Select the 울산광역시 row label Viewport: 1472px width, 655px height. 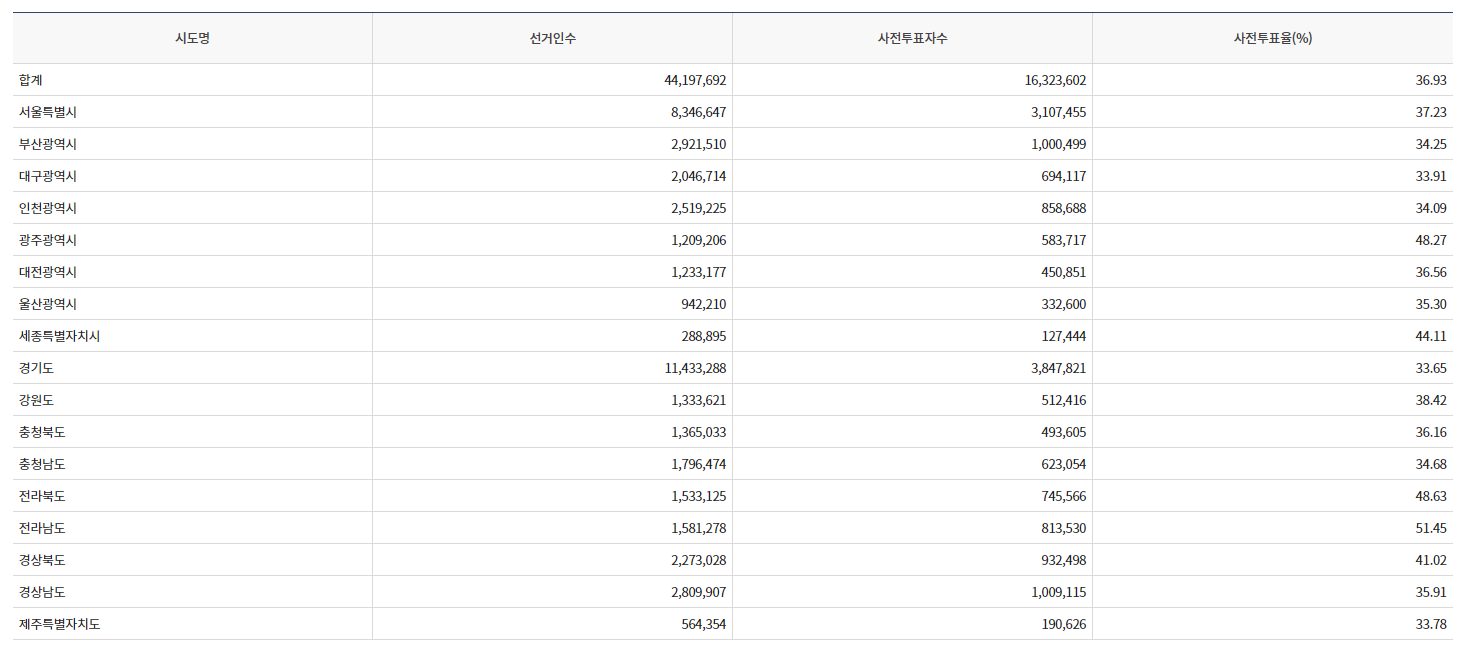47,304
